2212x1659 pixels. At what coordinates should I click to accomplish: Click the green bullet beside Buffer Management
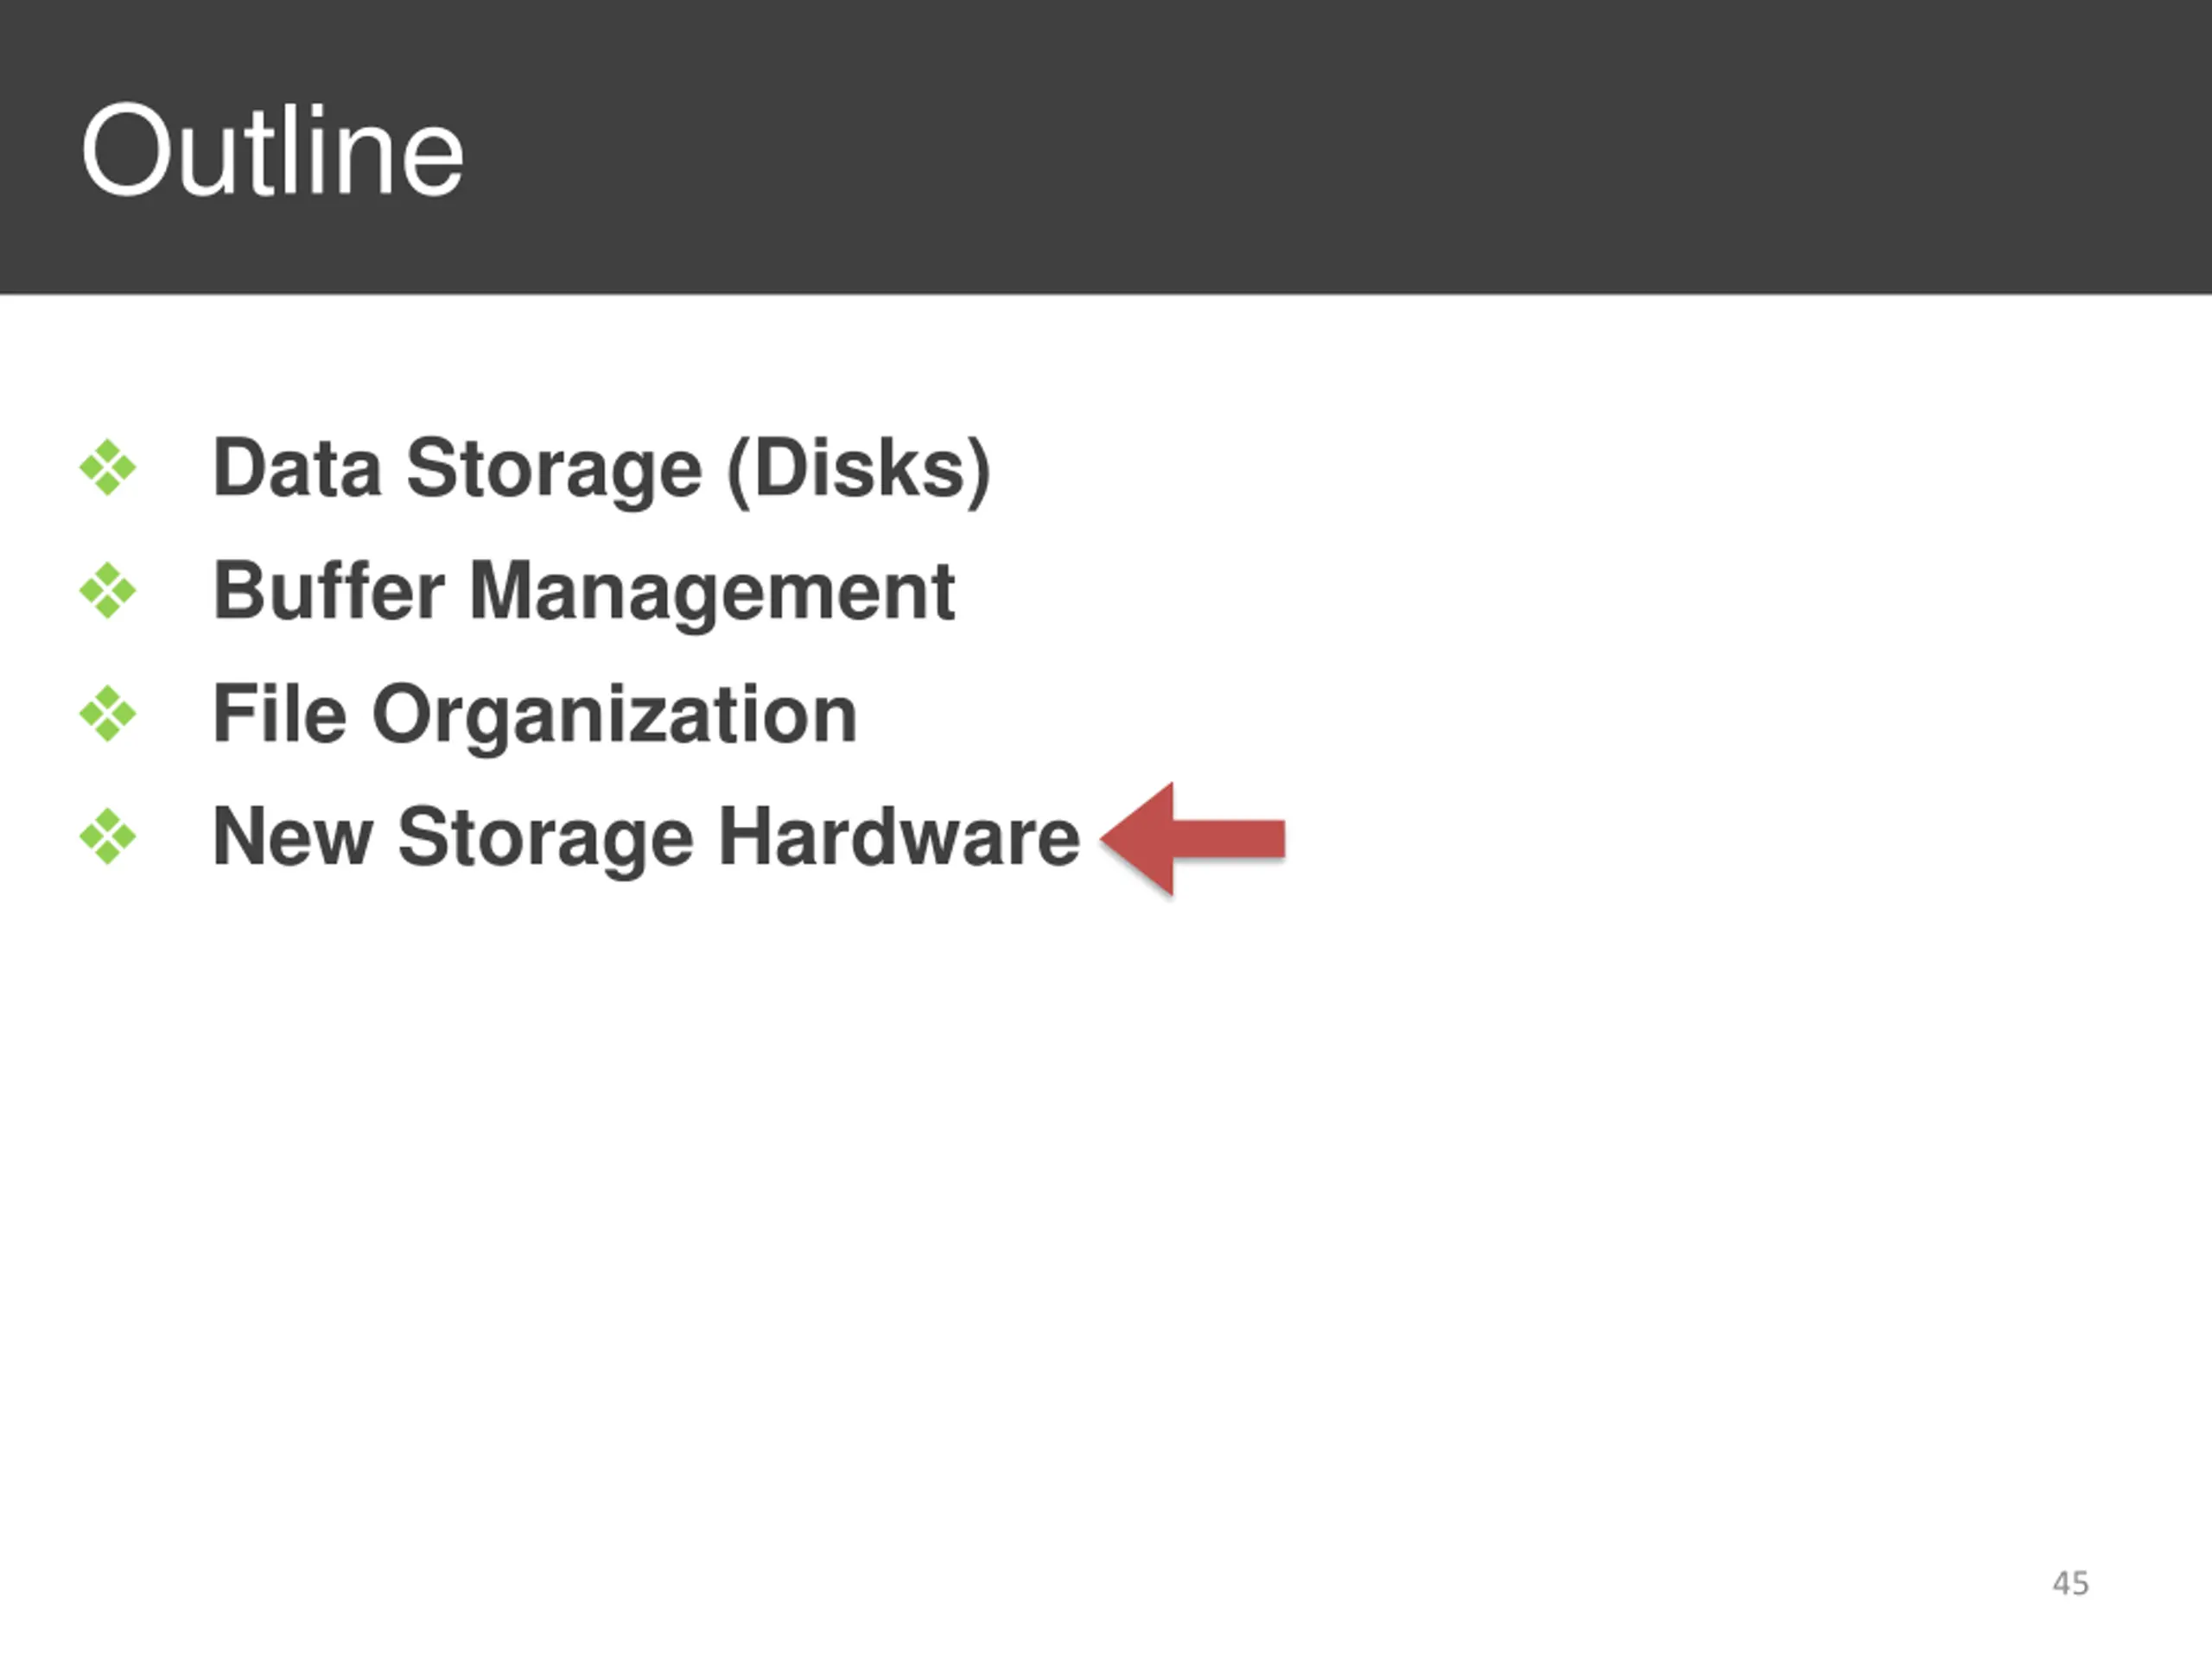click(107, 590)
